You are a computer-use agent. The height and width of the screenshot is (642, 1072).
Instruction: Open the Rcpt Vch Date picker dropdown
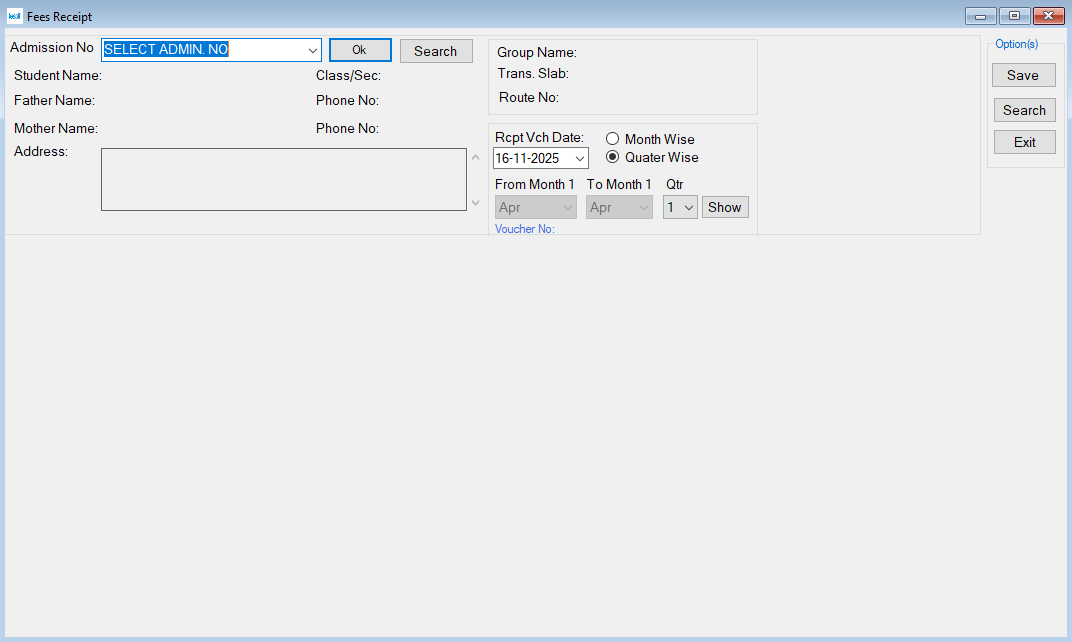click(579, 159)
